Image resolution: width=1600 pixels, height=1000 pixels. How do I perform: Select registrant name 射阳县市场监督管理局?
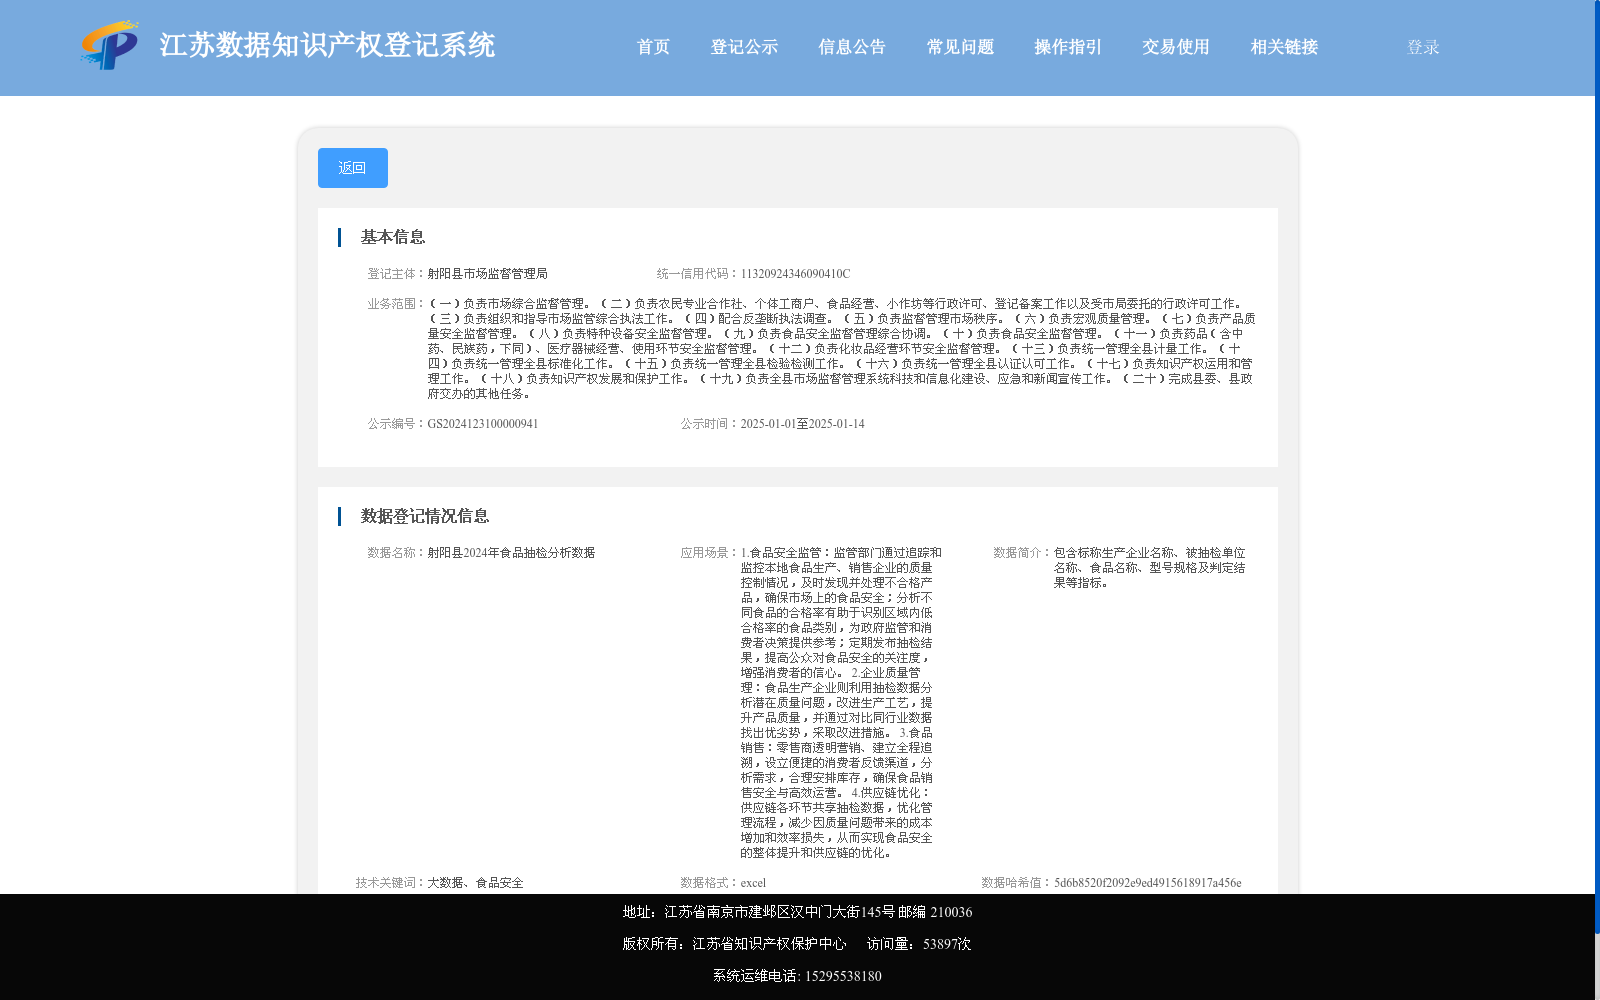tap(488, 274)
